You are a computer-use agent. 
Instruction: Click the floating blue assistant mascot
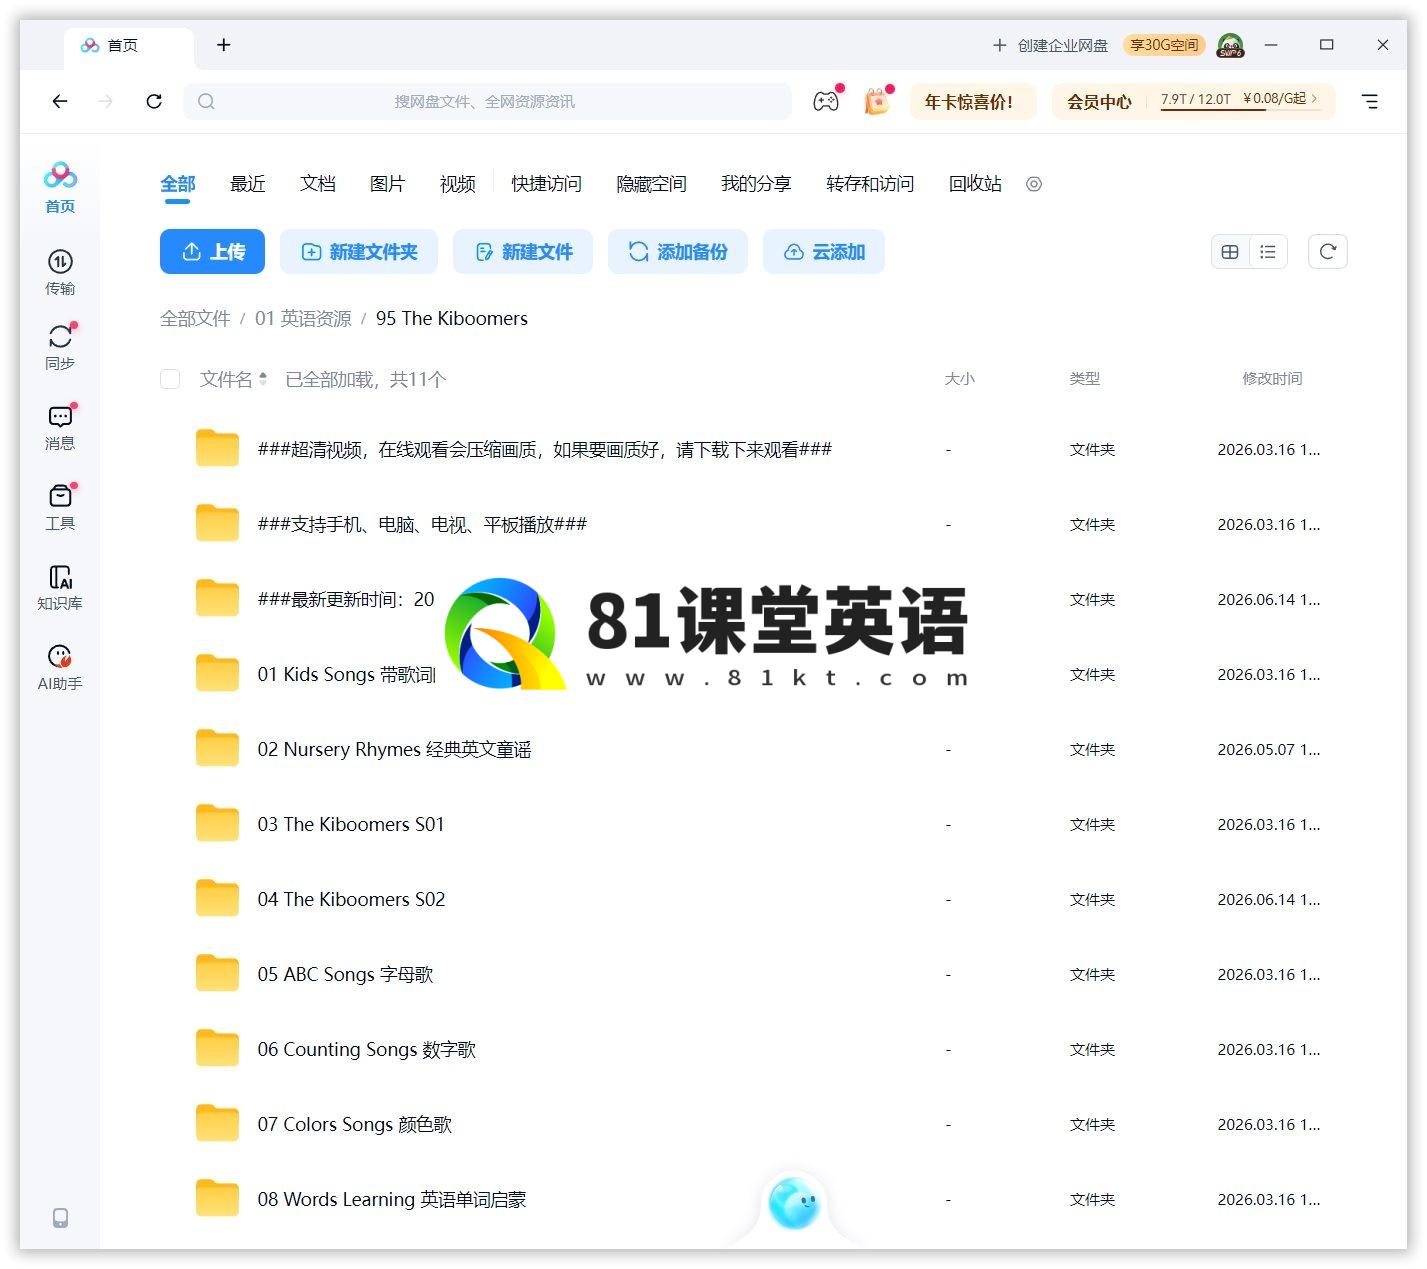coord(794,1203)
